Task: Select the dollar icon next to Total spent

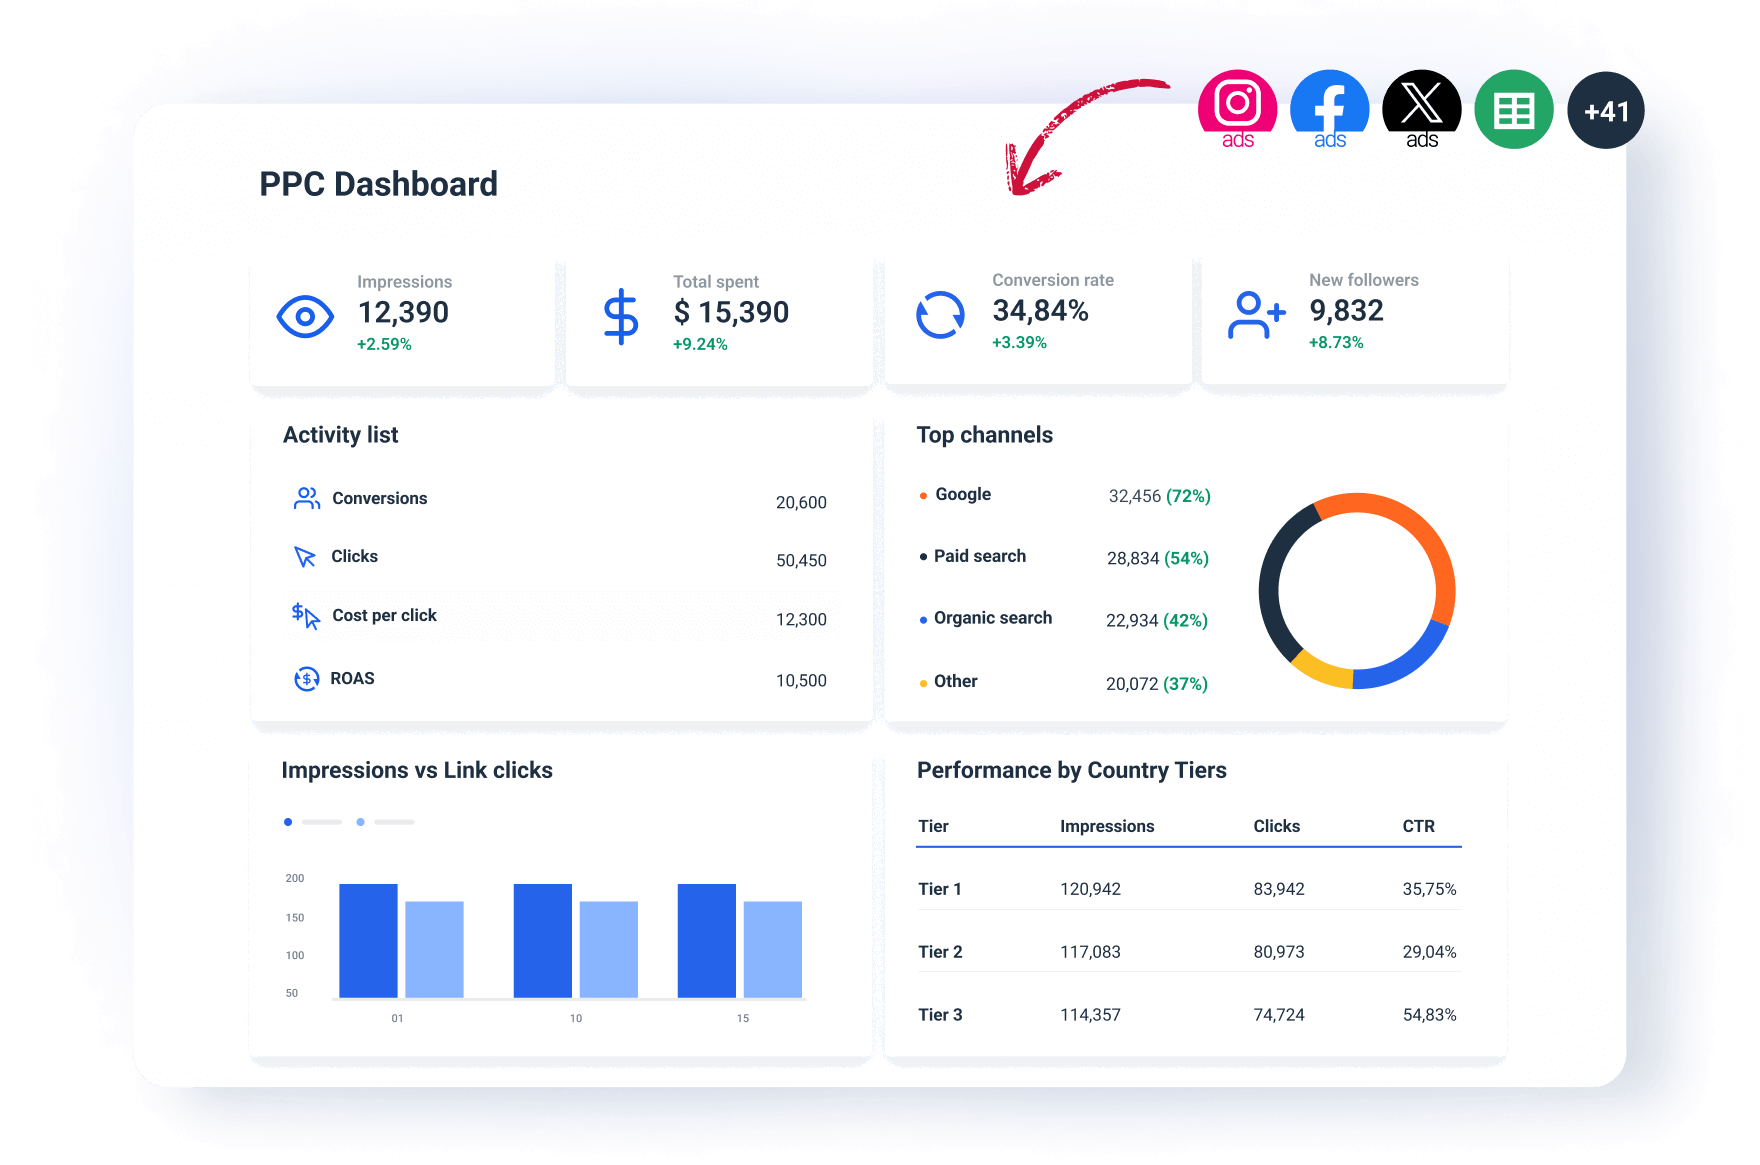Action: click(621, 315)
